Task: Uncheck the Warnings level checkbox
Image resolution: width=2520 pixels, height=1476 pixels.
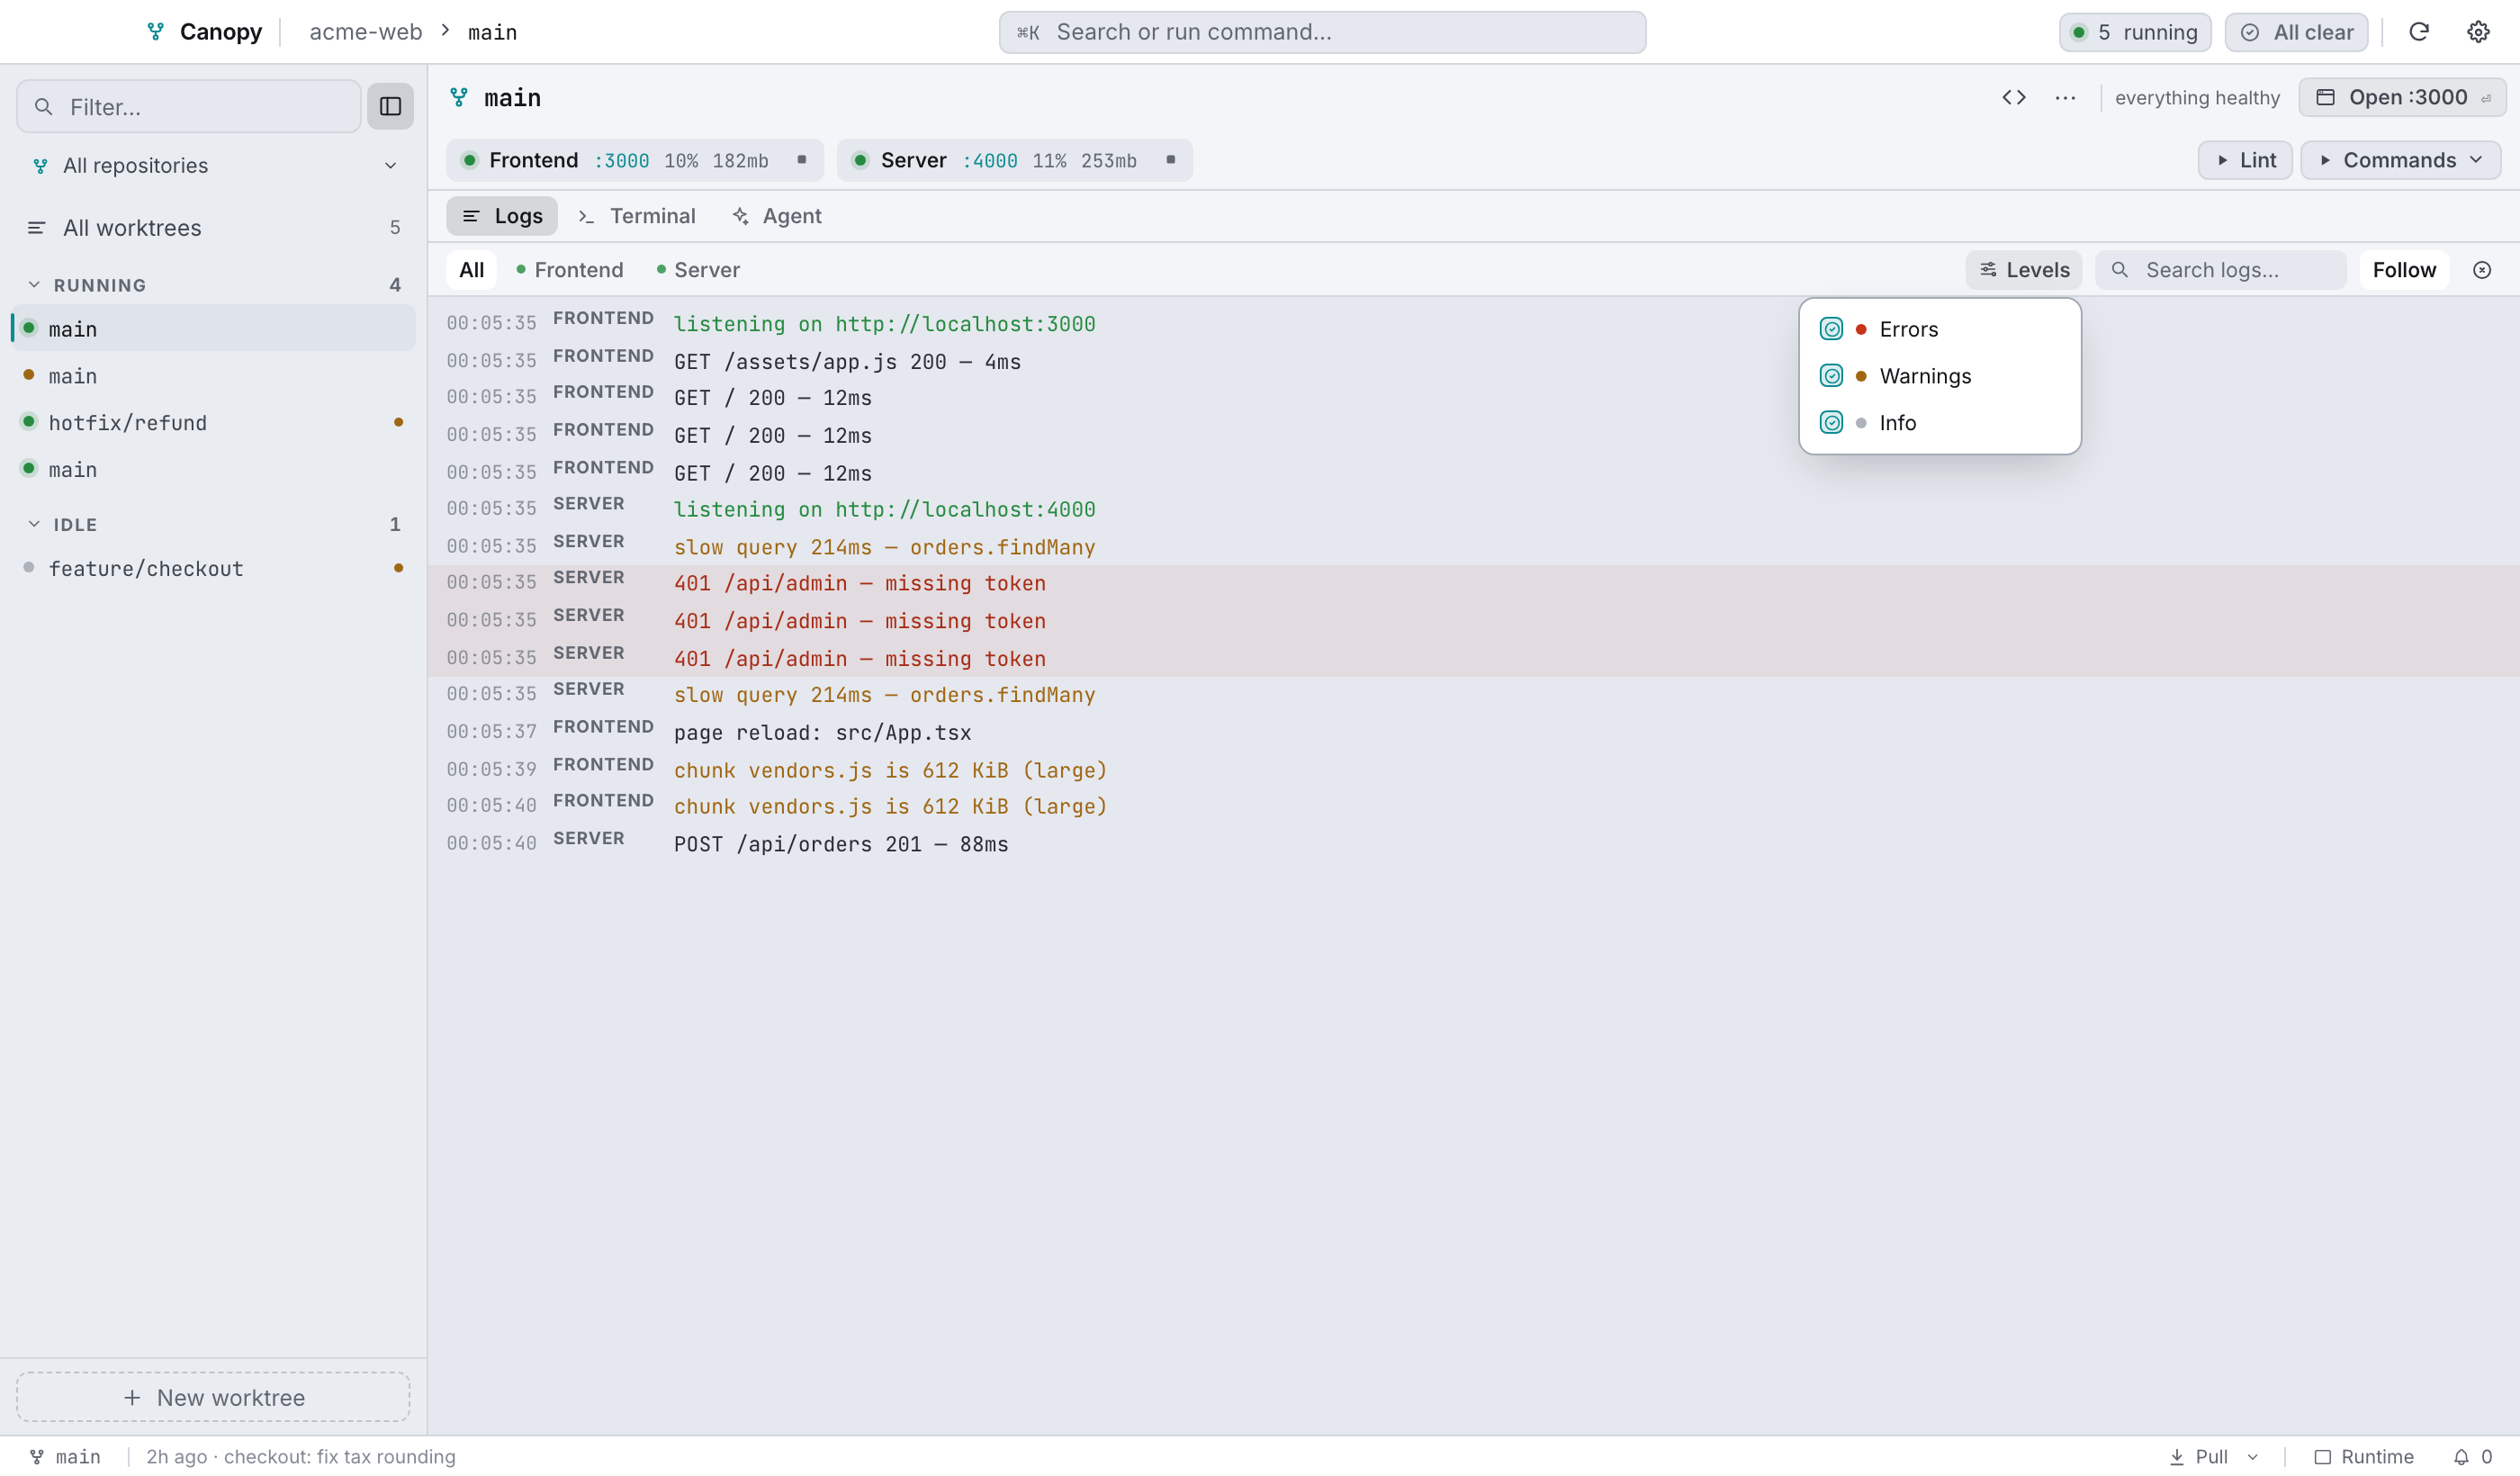Action: [x=1831, y=376]
